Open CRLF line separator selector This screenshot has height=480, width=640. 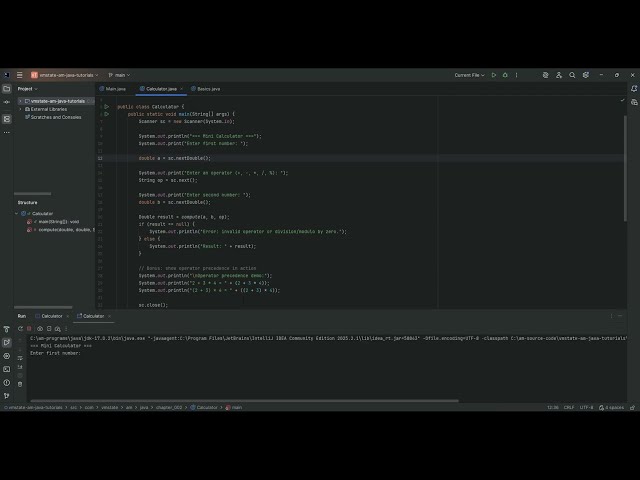tap(569, 407)
